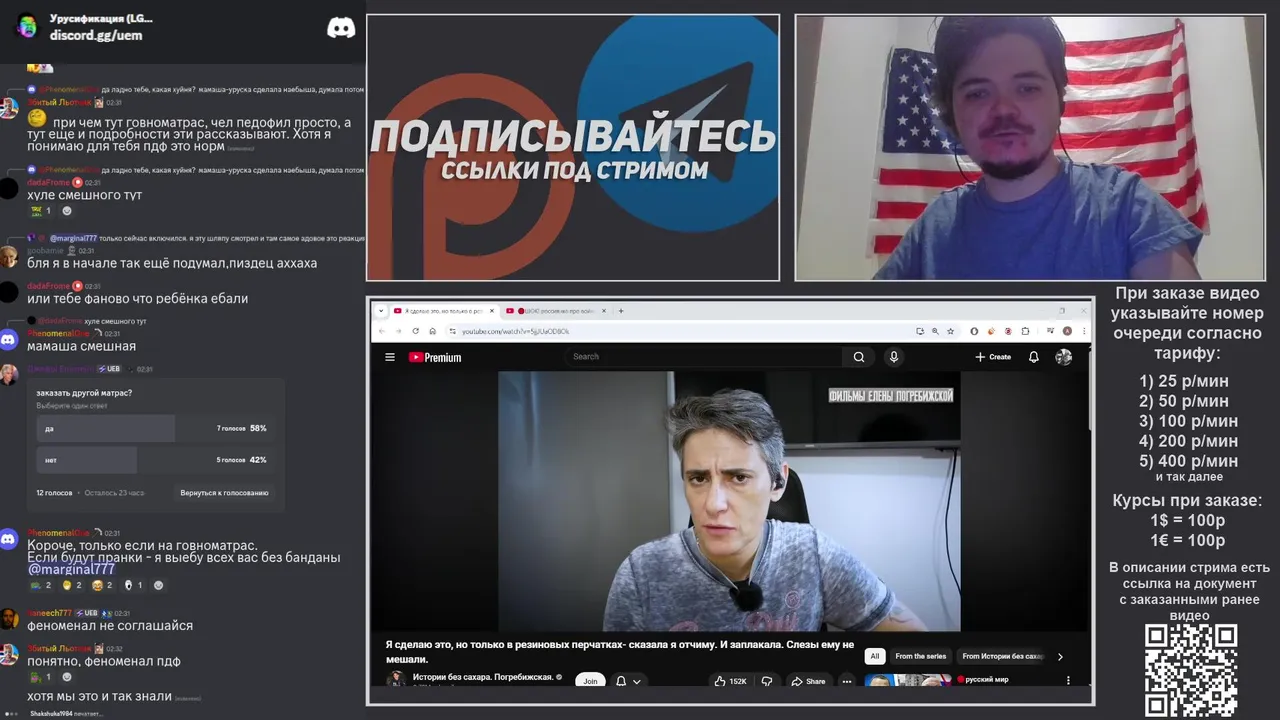
Task: Toggle reaction under 'хуле смешного тут'
Action: pos(41,211)
